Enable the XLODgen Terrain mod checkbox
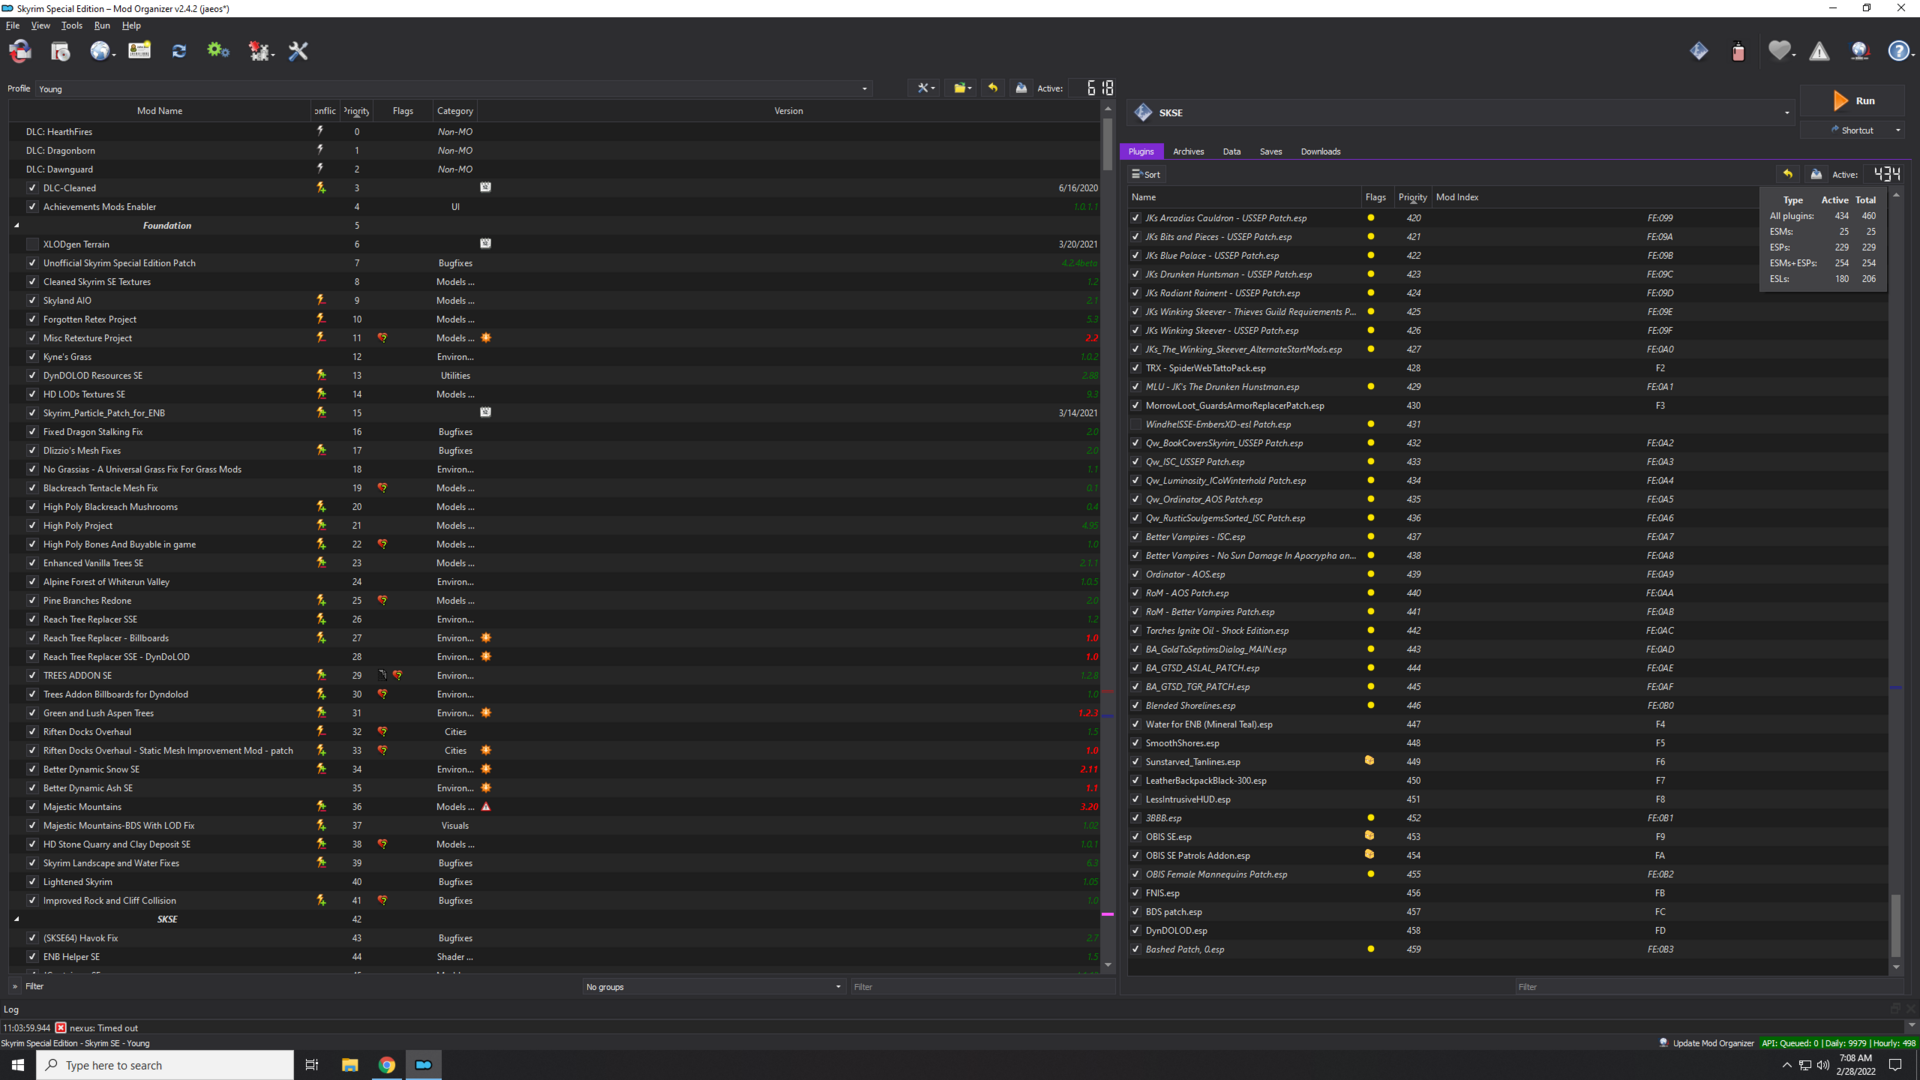 point(32,244)
